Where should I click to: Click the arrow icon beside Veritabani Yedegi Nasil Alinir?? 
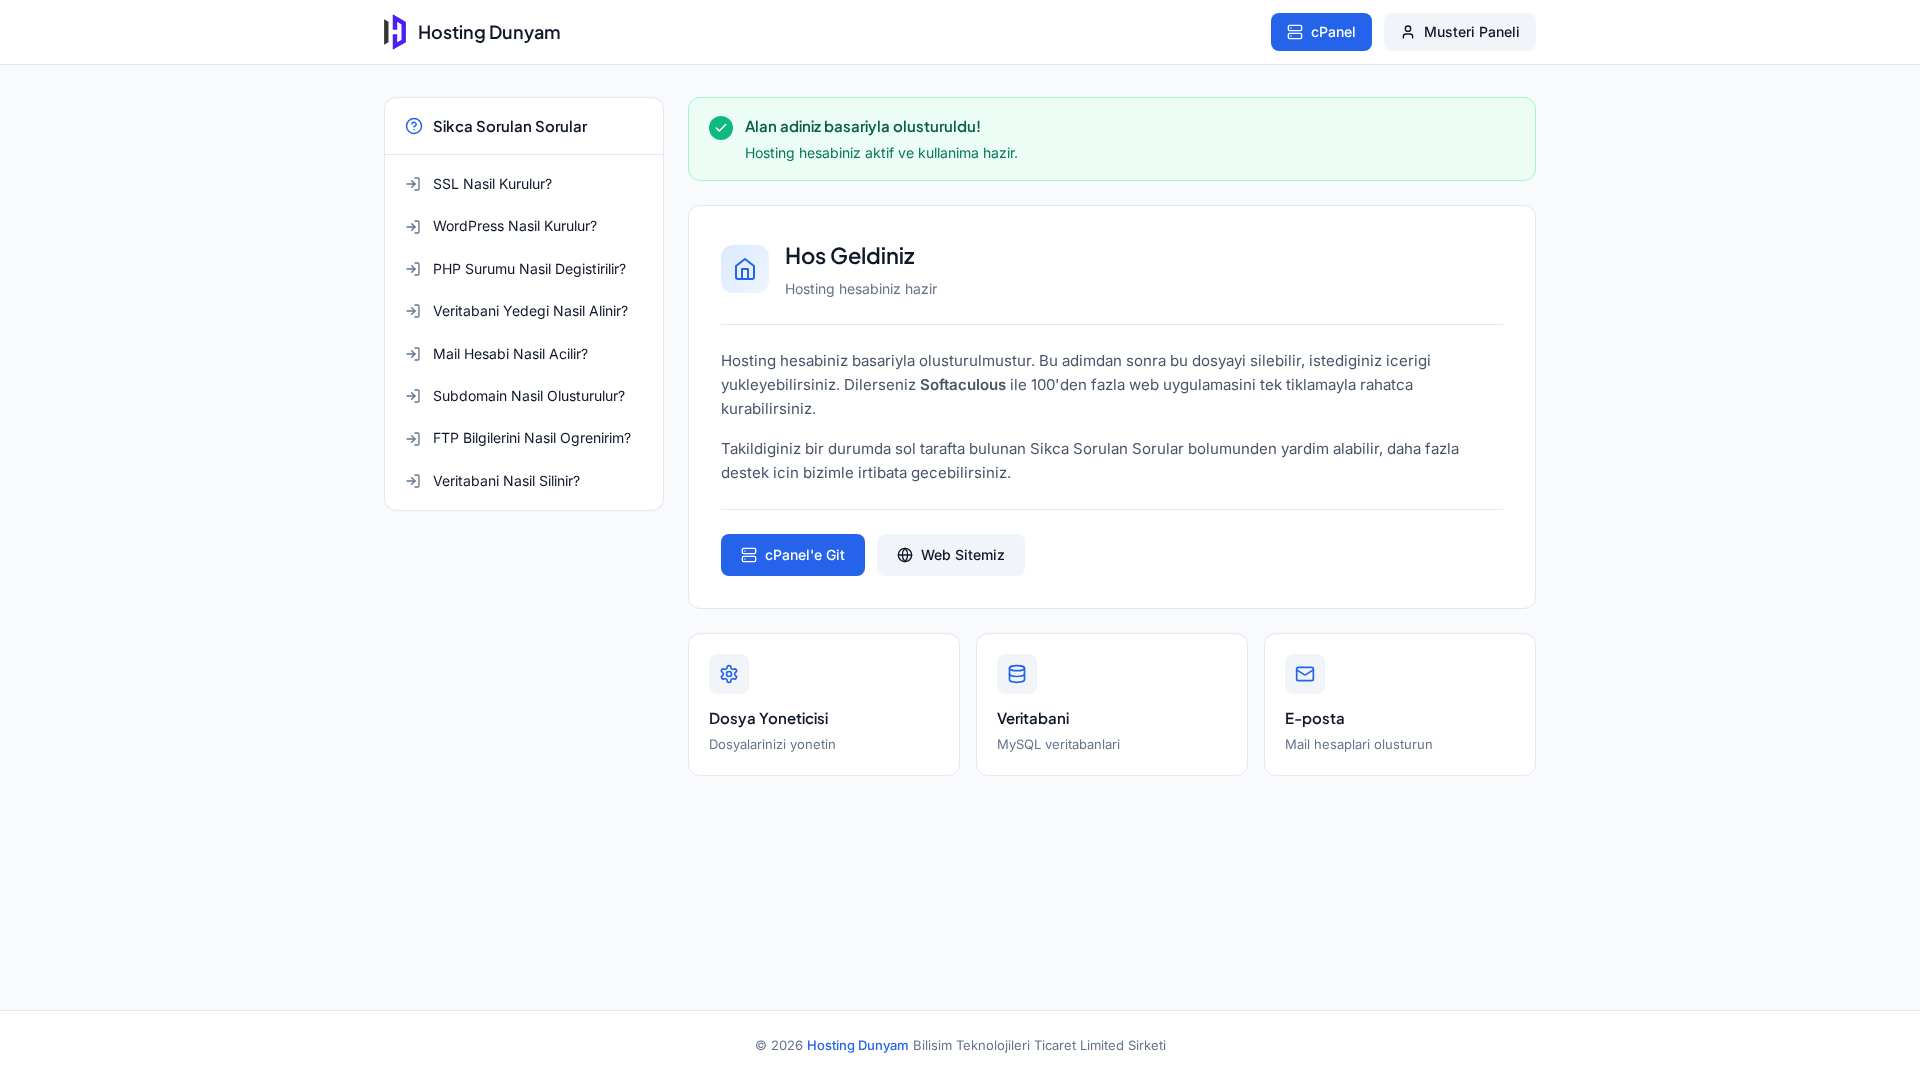[x=413, y=311]
